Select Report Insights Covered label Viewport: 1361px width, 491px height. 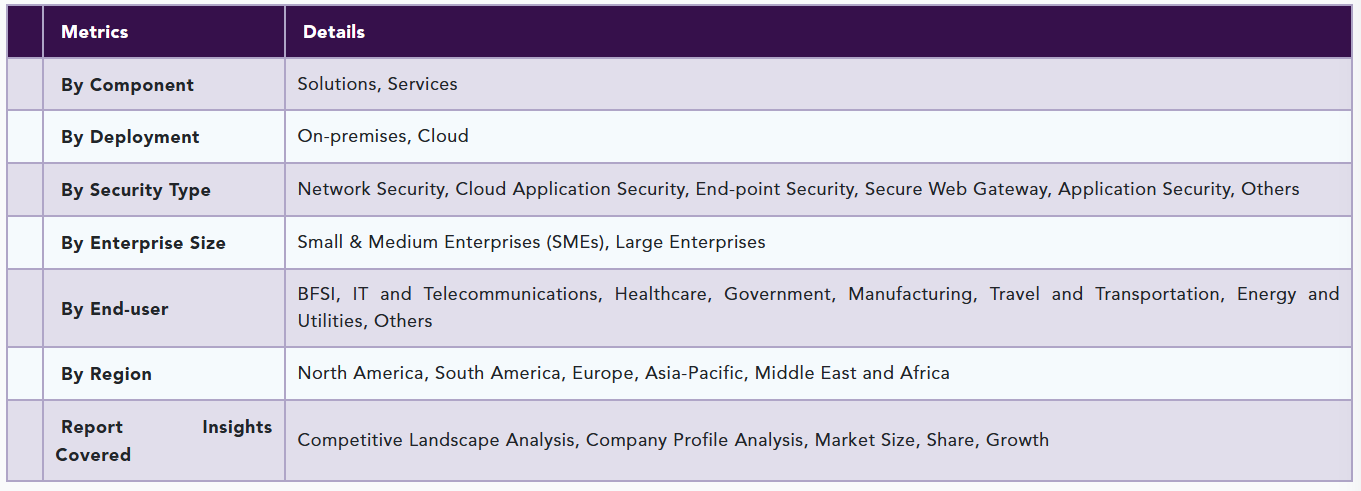pos(163,441)
